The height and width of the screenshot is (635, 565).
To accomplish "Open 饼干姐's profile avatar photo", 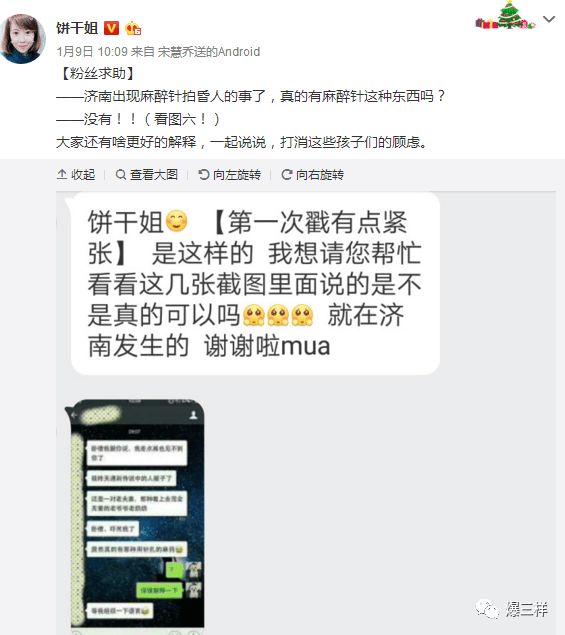I will click(22, 38).
